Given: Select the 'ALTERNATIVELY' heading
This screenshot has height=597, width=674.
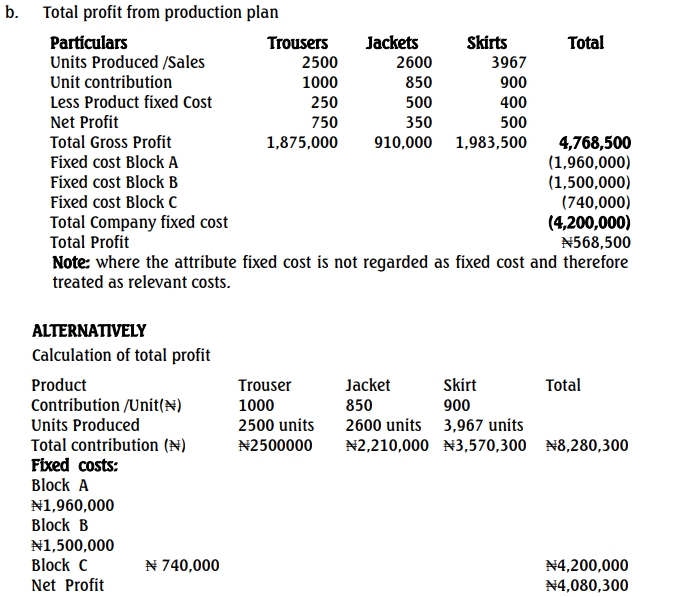Looking at the screenshot, I should (x=89, y=330).
